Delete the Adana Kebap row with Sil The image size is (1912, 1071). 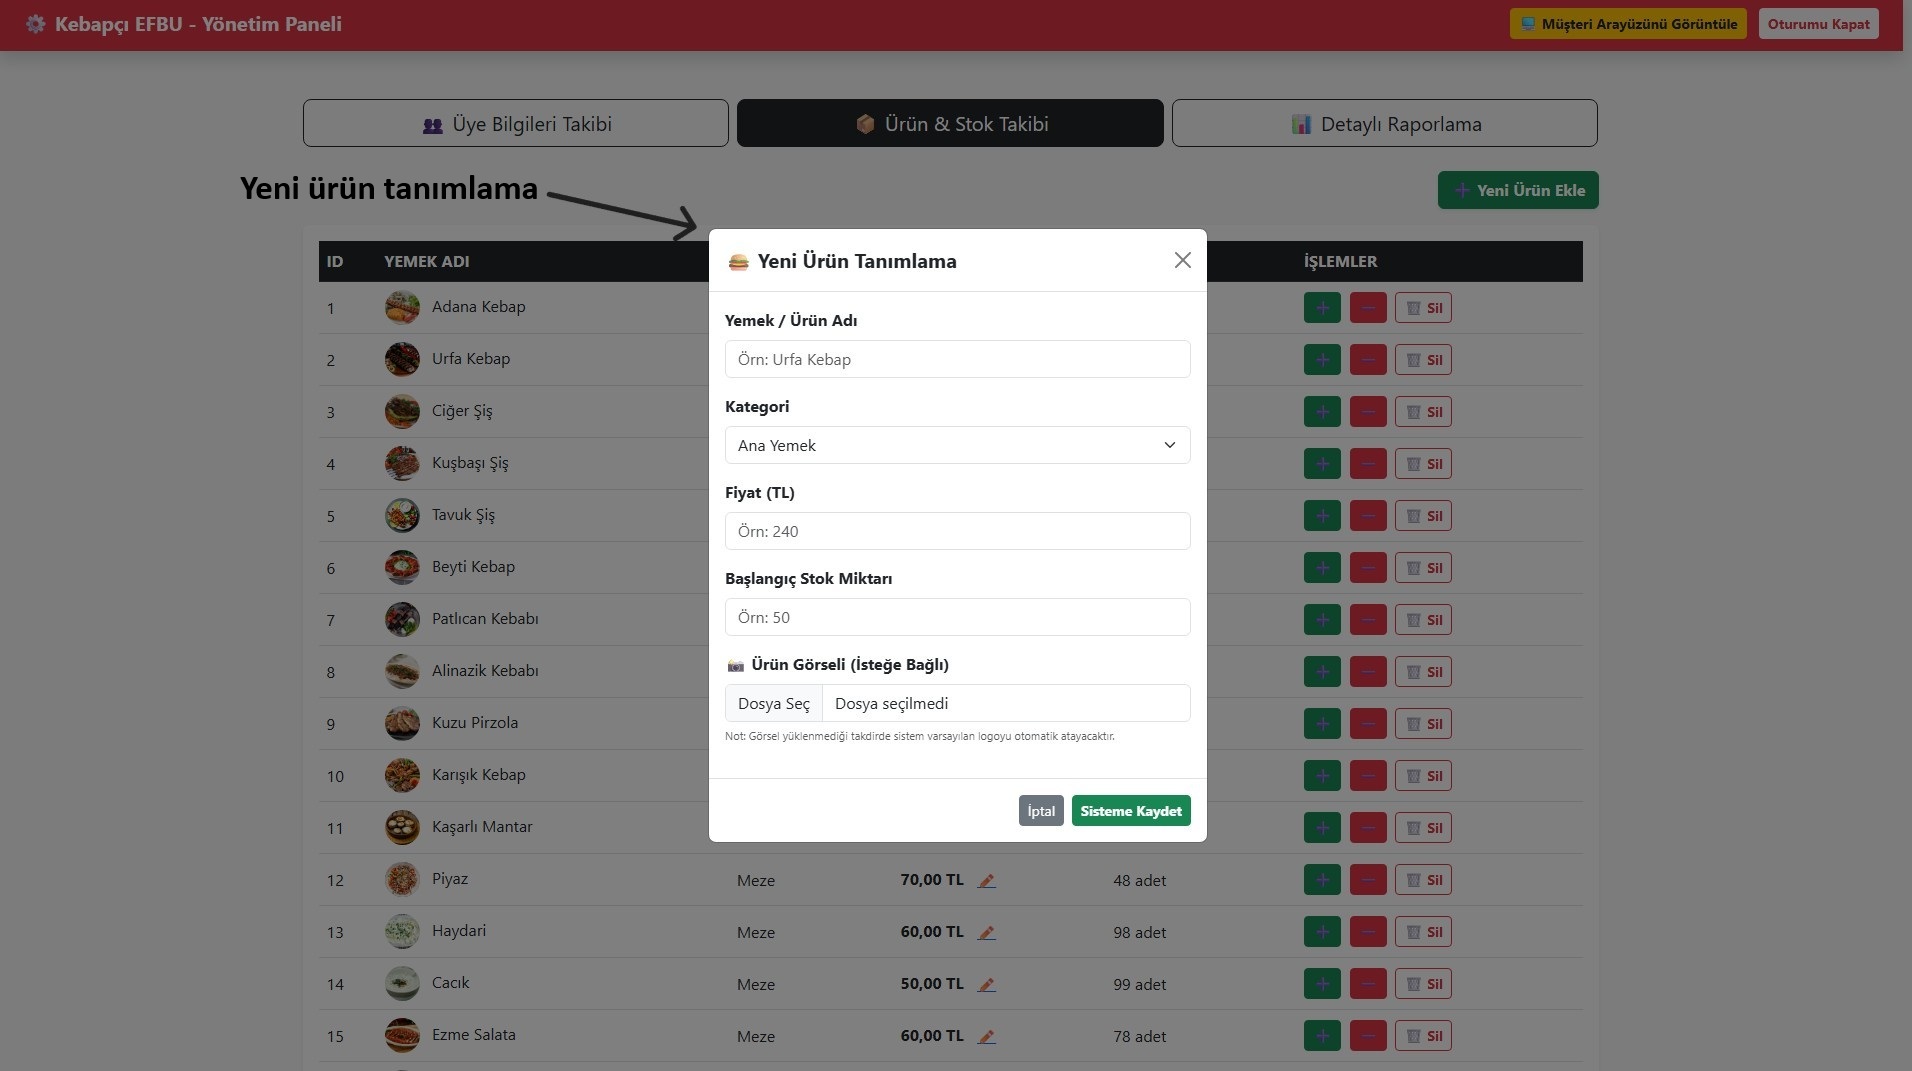click(x=1423, y=308)
